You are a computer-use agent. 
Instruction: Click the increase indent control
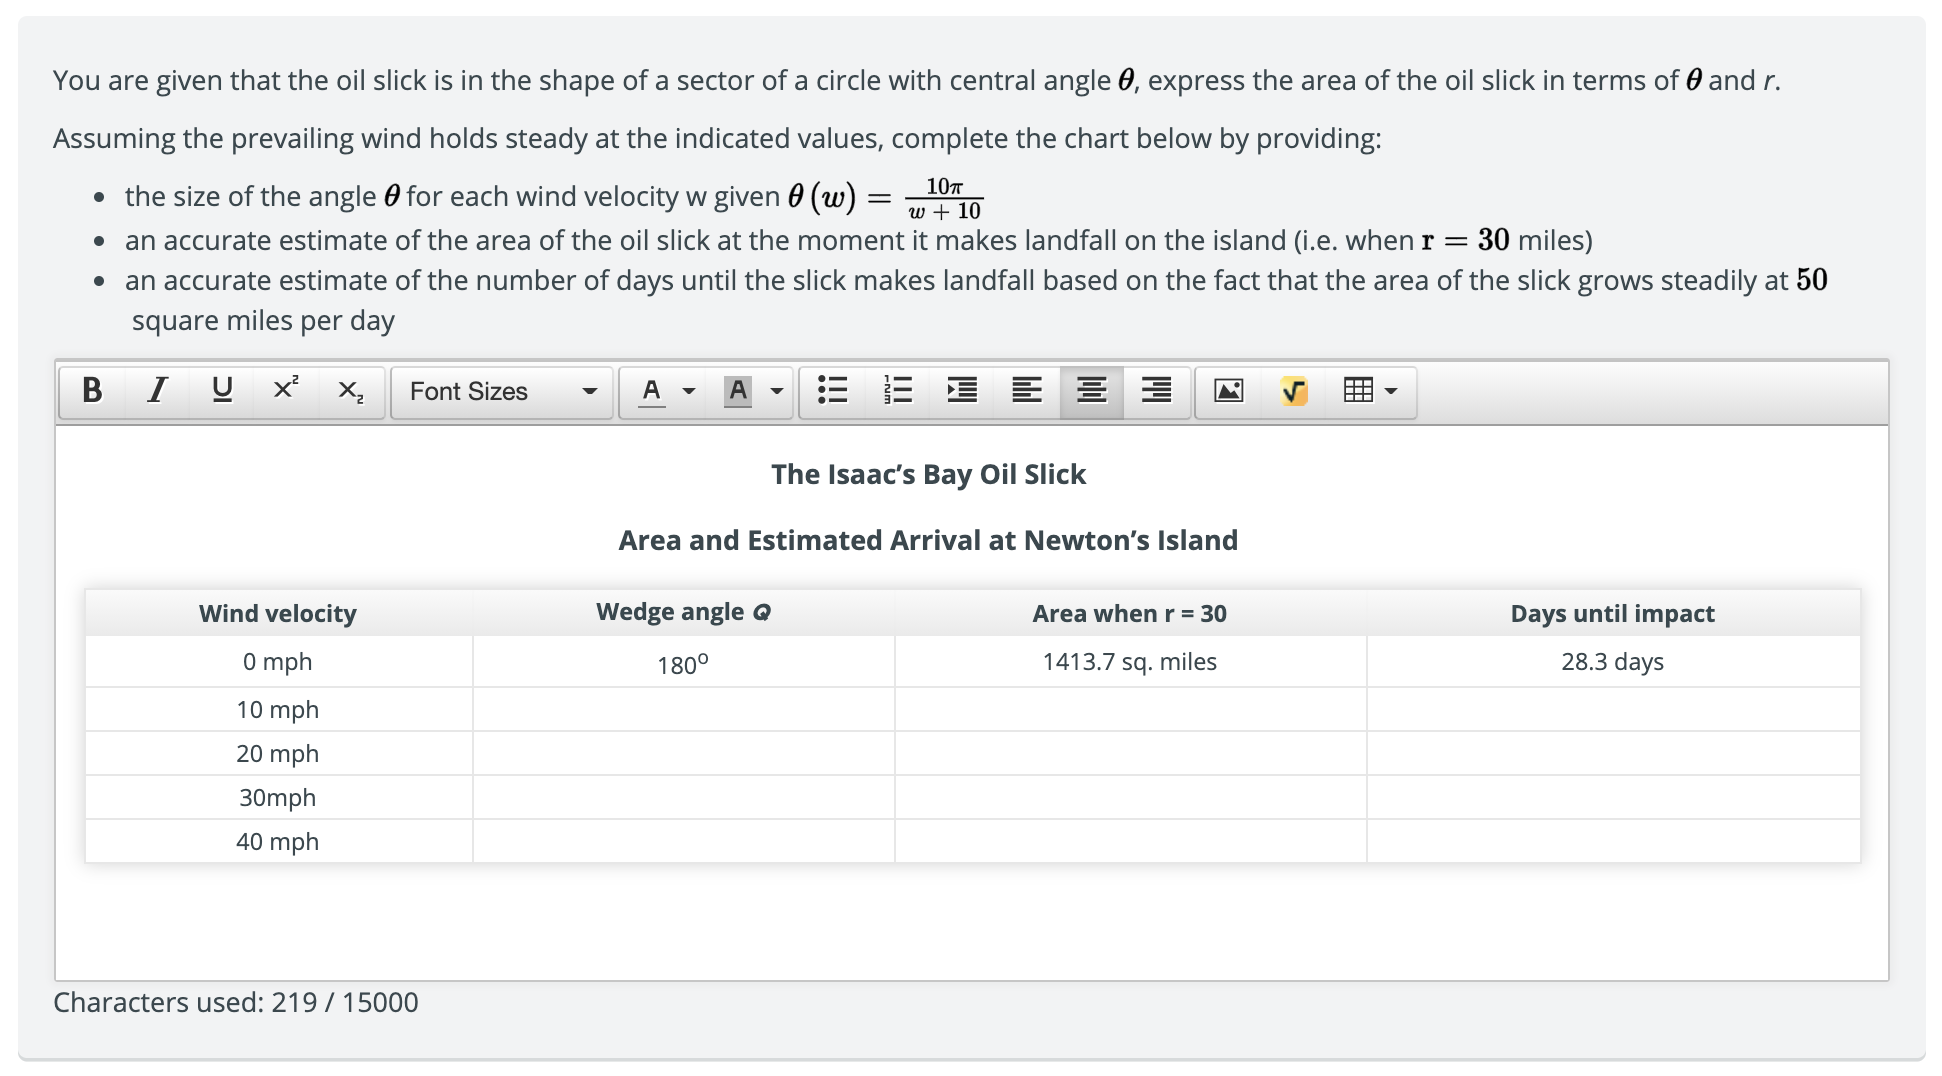(x=961, y=391)
